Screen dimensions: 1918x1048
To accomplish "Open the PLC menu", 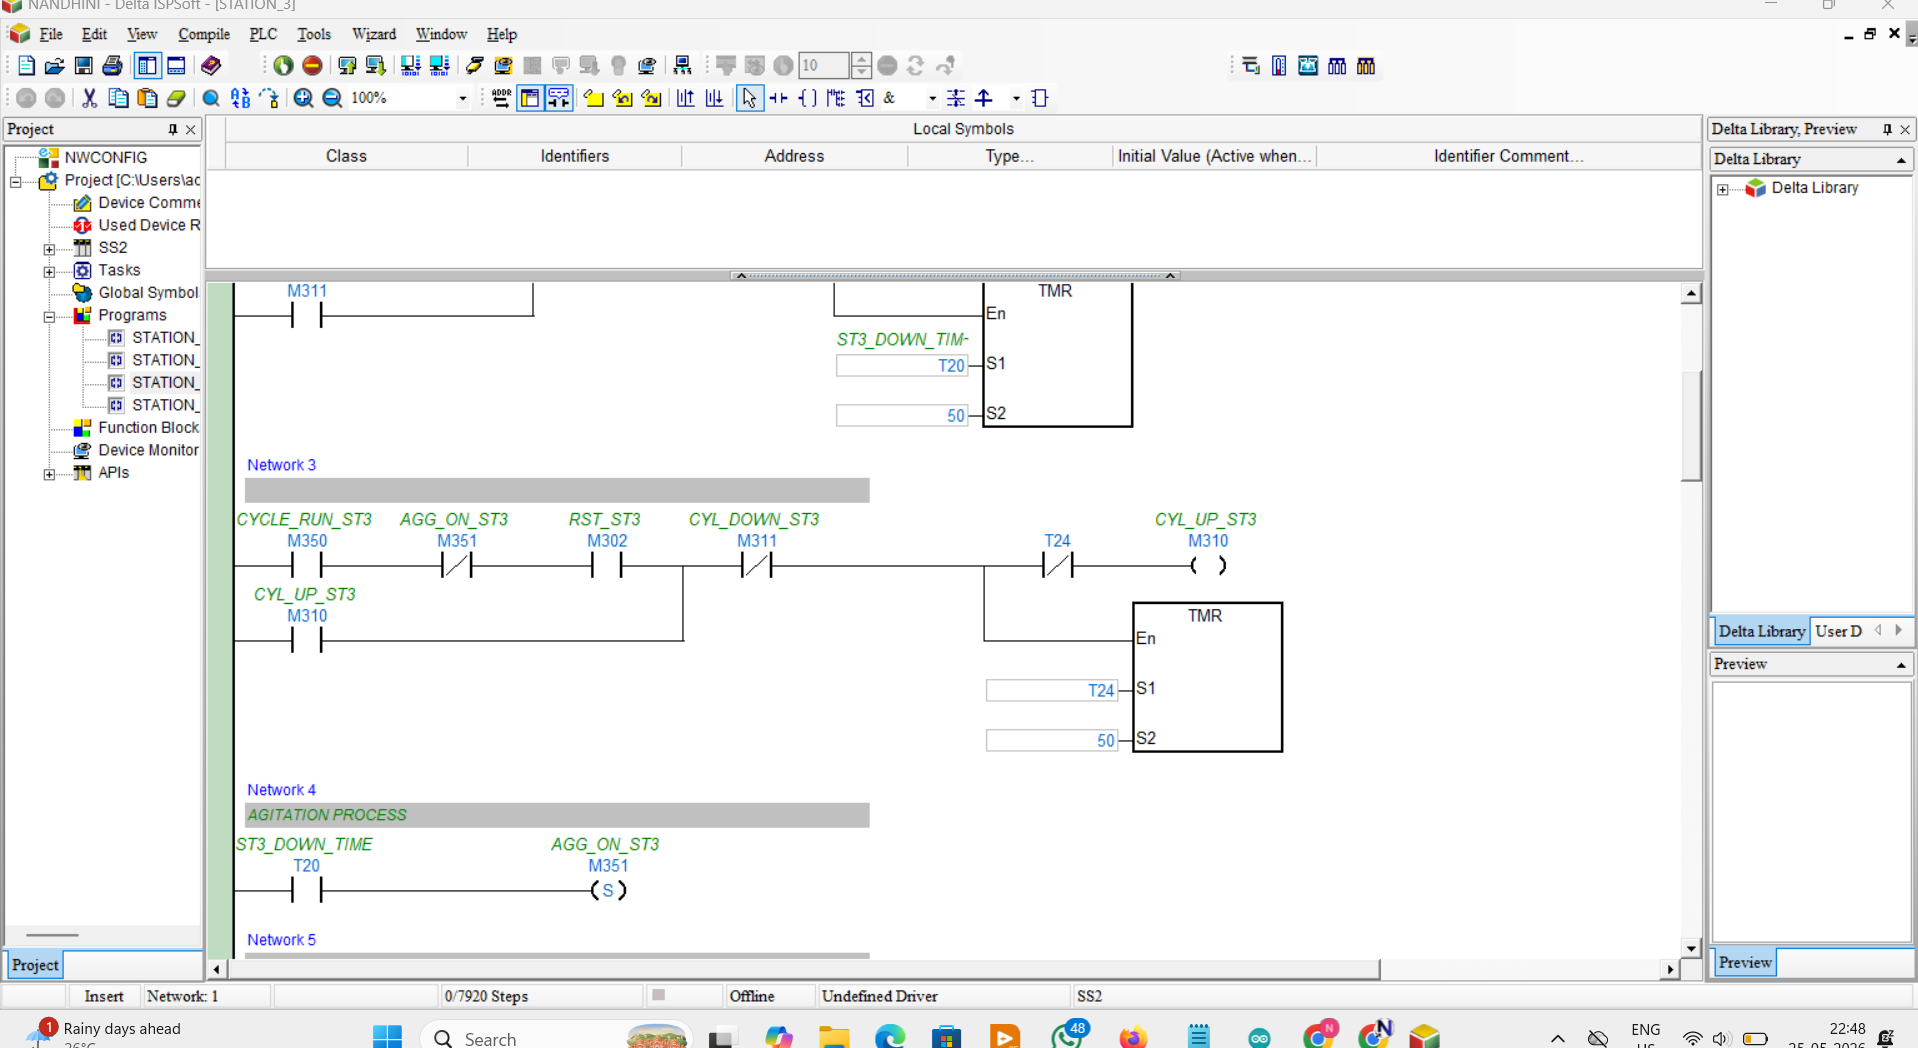I will (x=263, y=34).
